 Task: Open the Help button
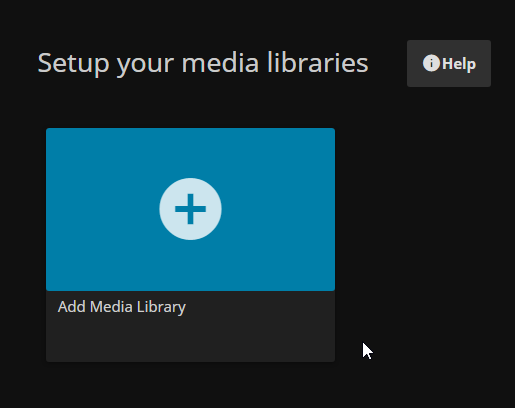[449, 63]
